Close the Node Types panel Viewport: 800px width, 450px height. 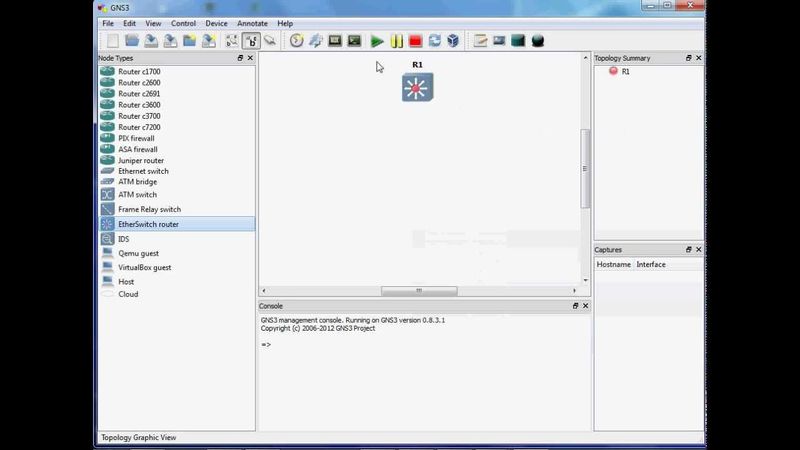click(250, 58)
